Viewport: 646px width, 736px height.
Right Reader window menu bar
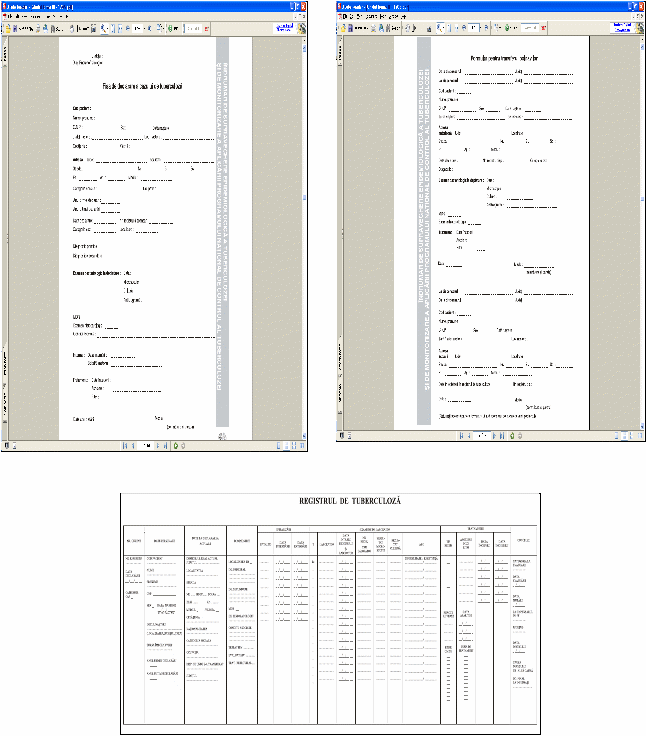pyautogui.click(x=491, y=16)
